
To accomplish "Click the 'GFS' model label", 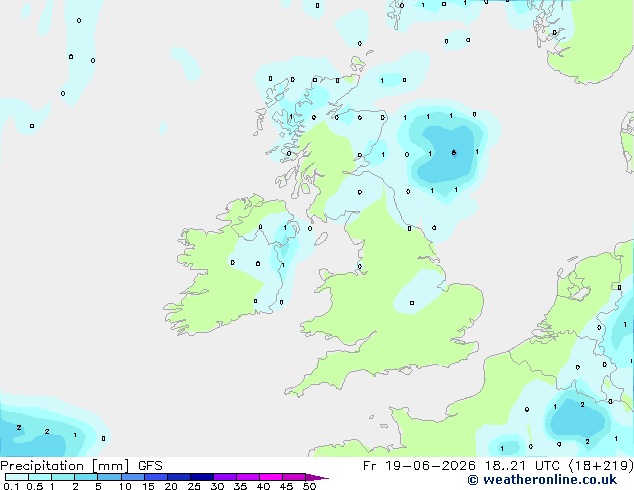I will pyautogui.click(x=150, y=466).
